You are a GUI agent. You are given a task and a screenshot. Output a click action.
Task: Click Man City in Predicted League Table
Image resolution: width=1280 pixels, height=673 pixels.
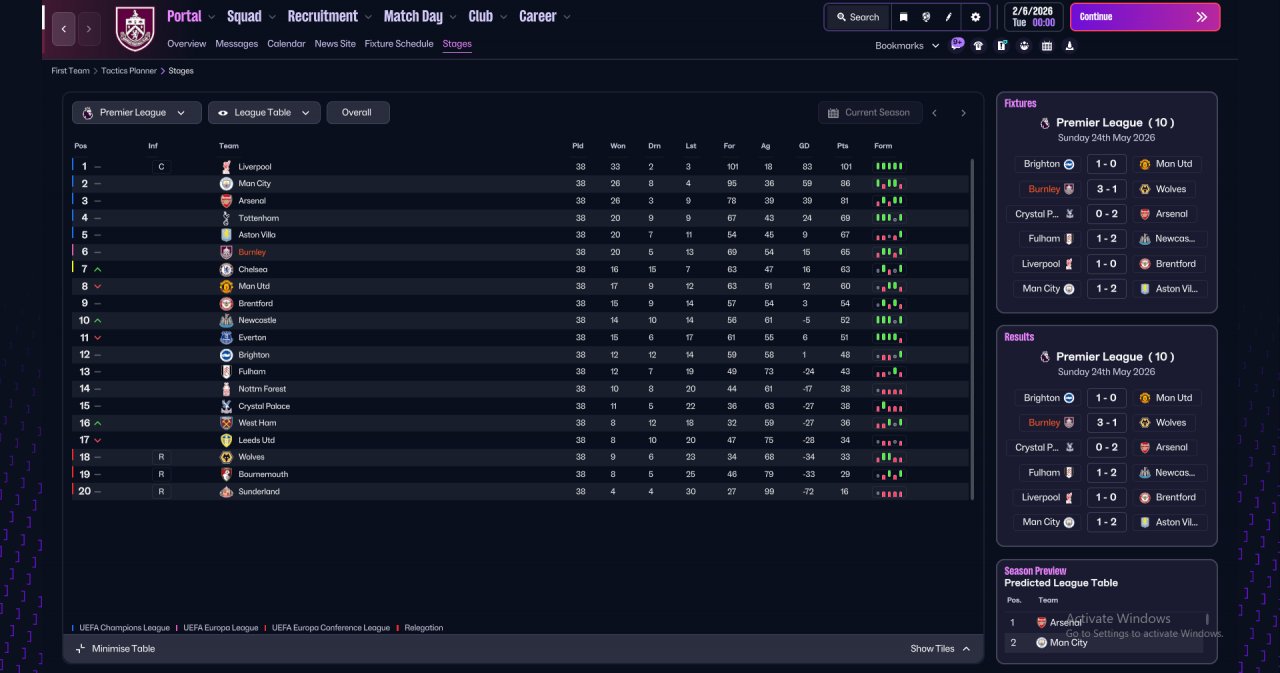click(x=1068, y=642)
